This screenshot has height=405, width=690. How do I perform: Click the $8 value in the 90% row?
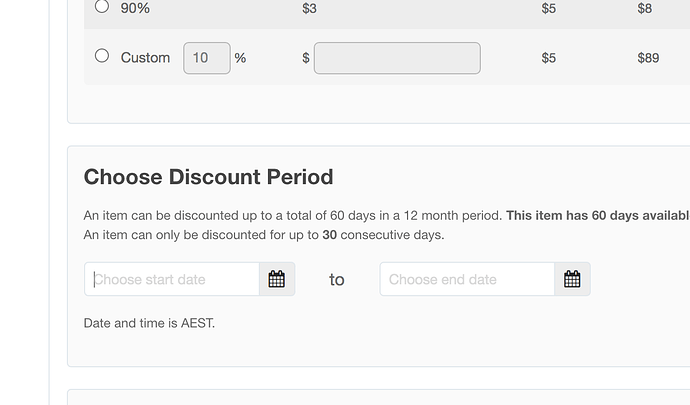coord(645,8)
